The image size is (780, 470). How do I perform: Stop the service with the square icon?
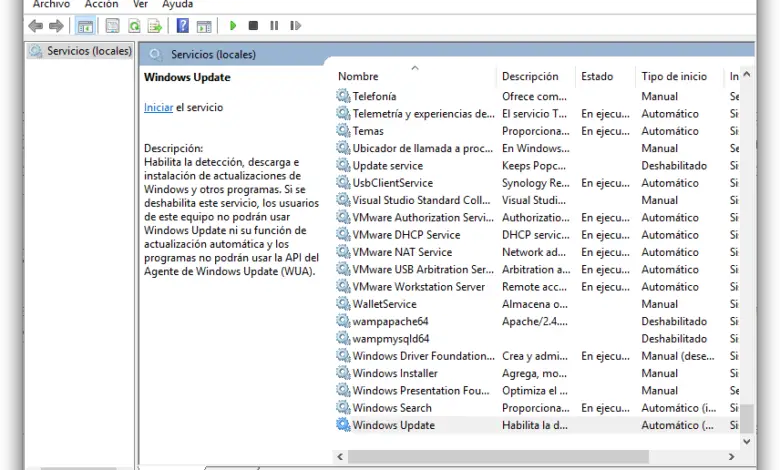coord(253,25)
